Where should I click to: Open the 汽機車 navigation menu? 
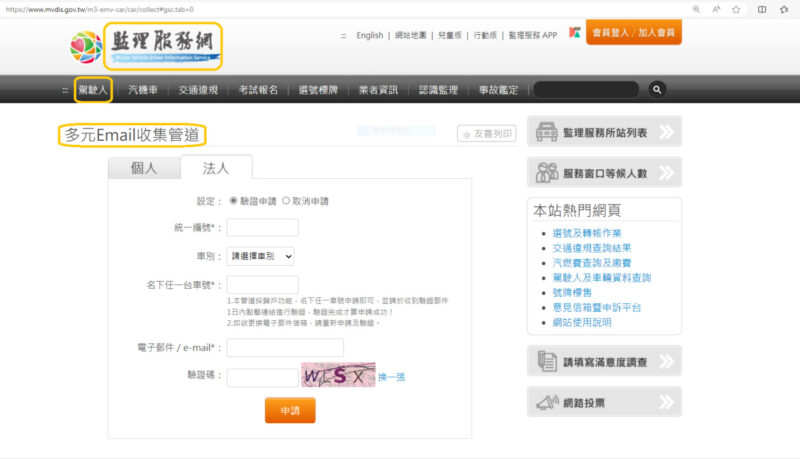(143, 90)
